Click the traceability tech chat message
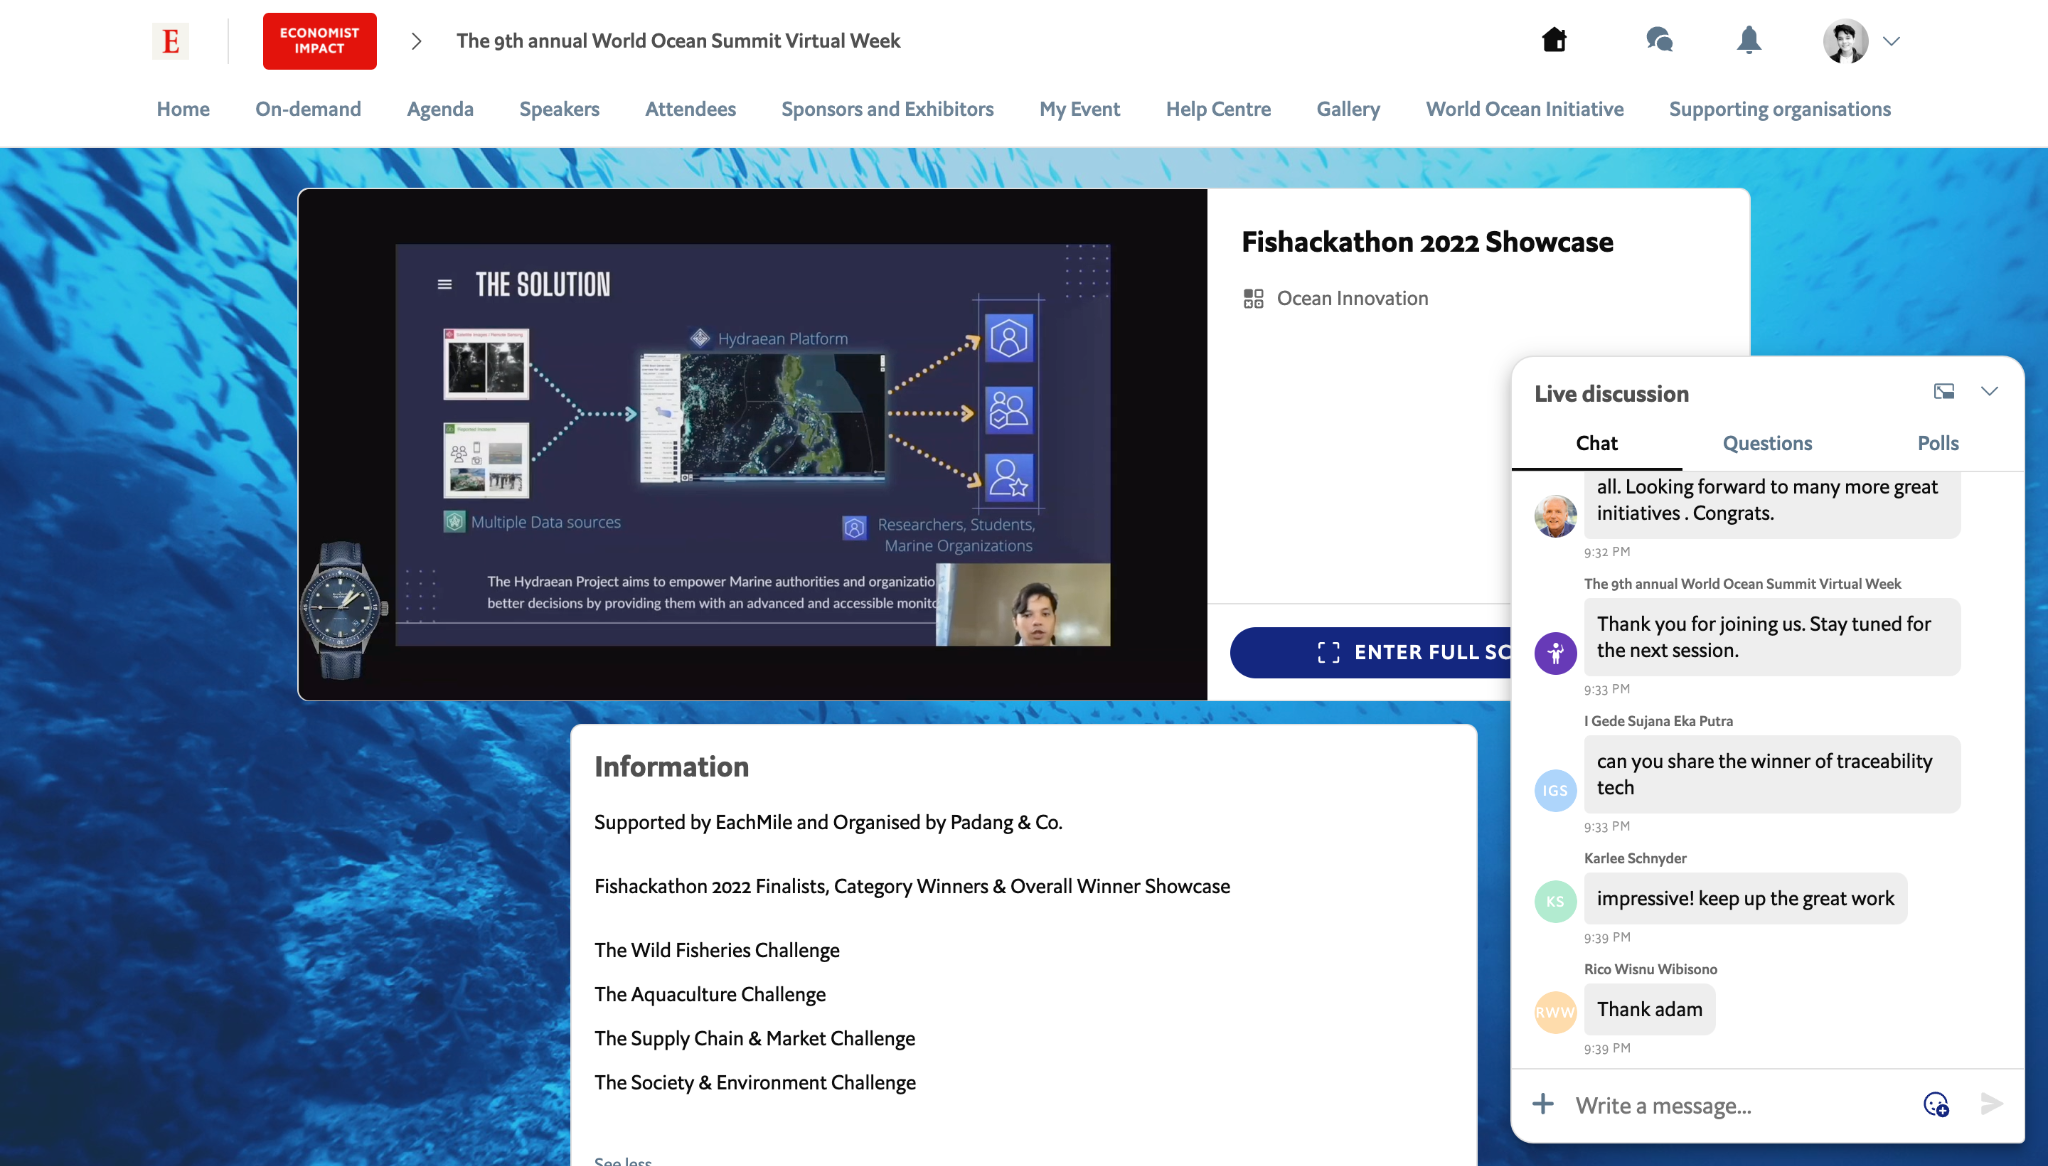The height and width of the screenshot is (1166, 2048). pos(1772,774)
